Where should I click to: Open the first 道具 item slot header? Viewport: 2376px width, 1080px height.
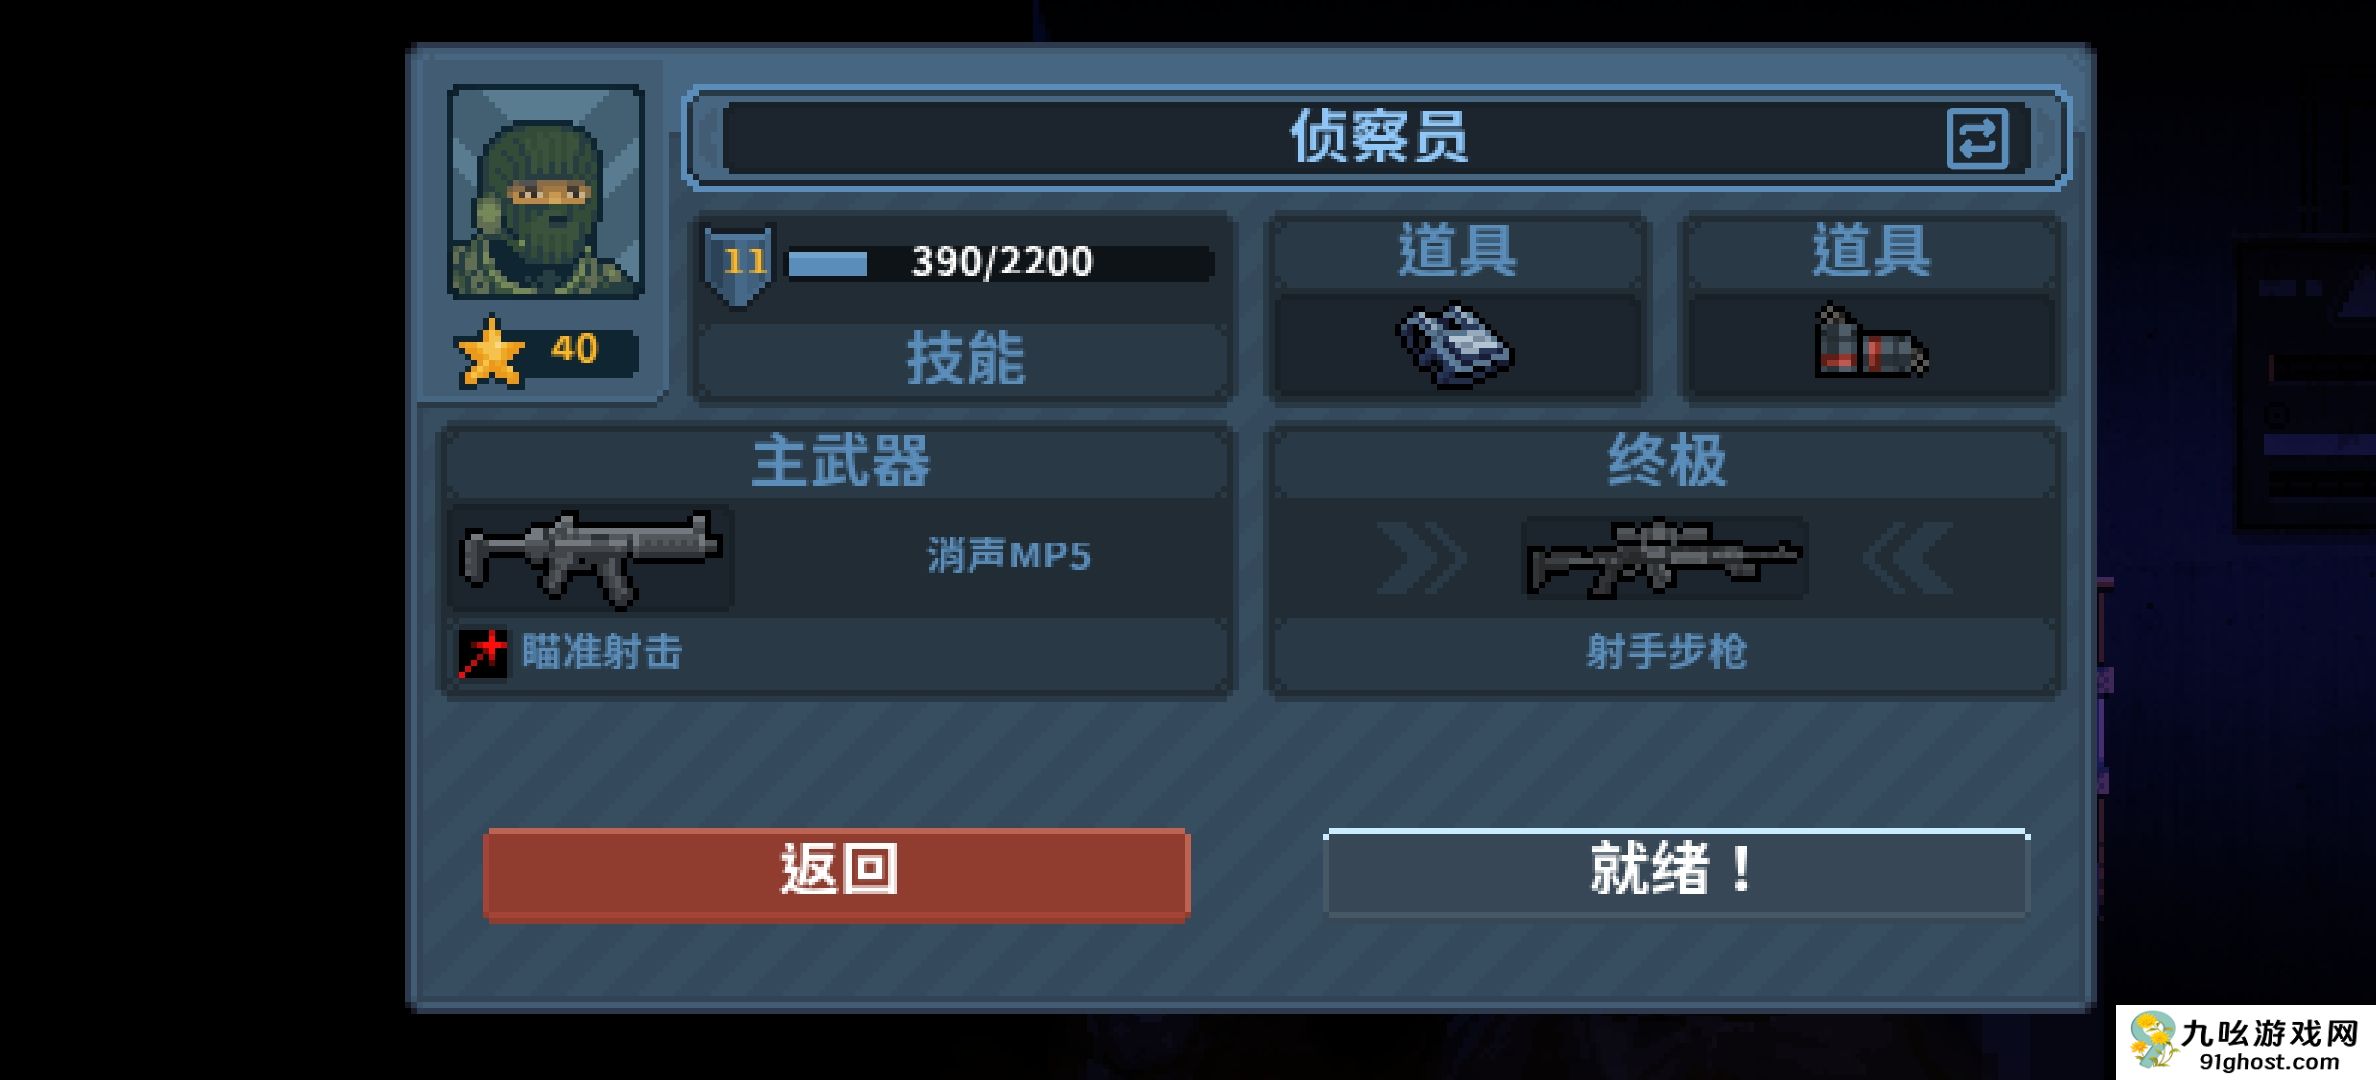coord(1457,251)
